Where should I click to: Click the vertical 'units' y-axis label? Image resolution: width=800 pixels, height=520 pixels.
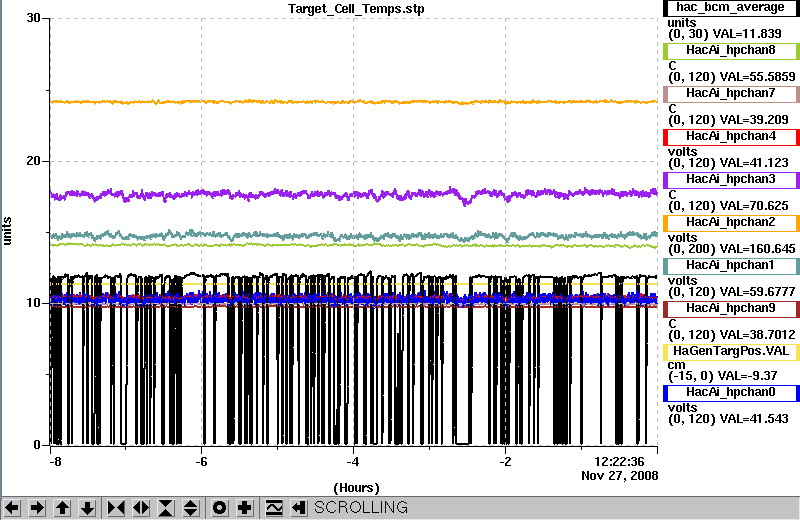tap(7, 231)
